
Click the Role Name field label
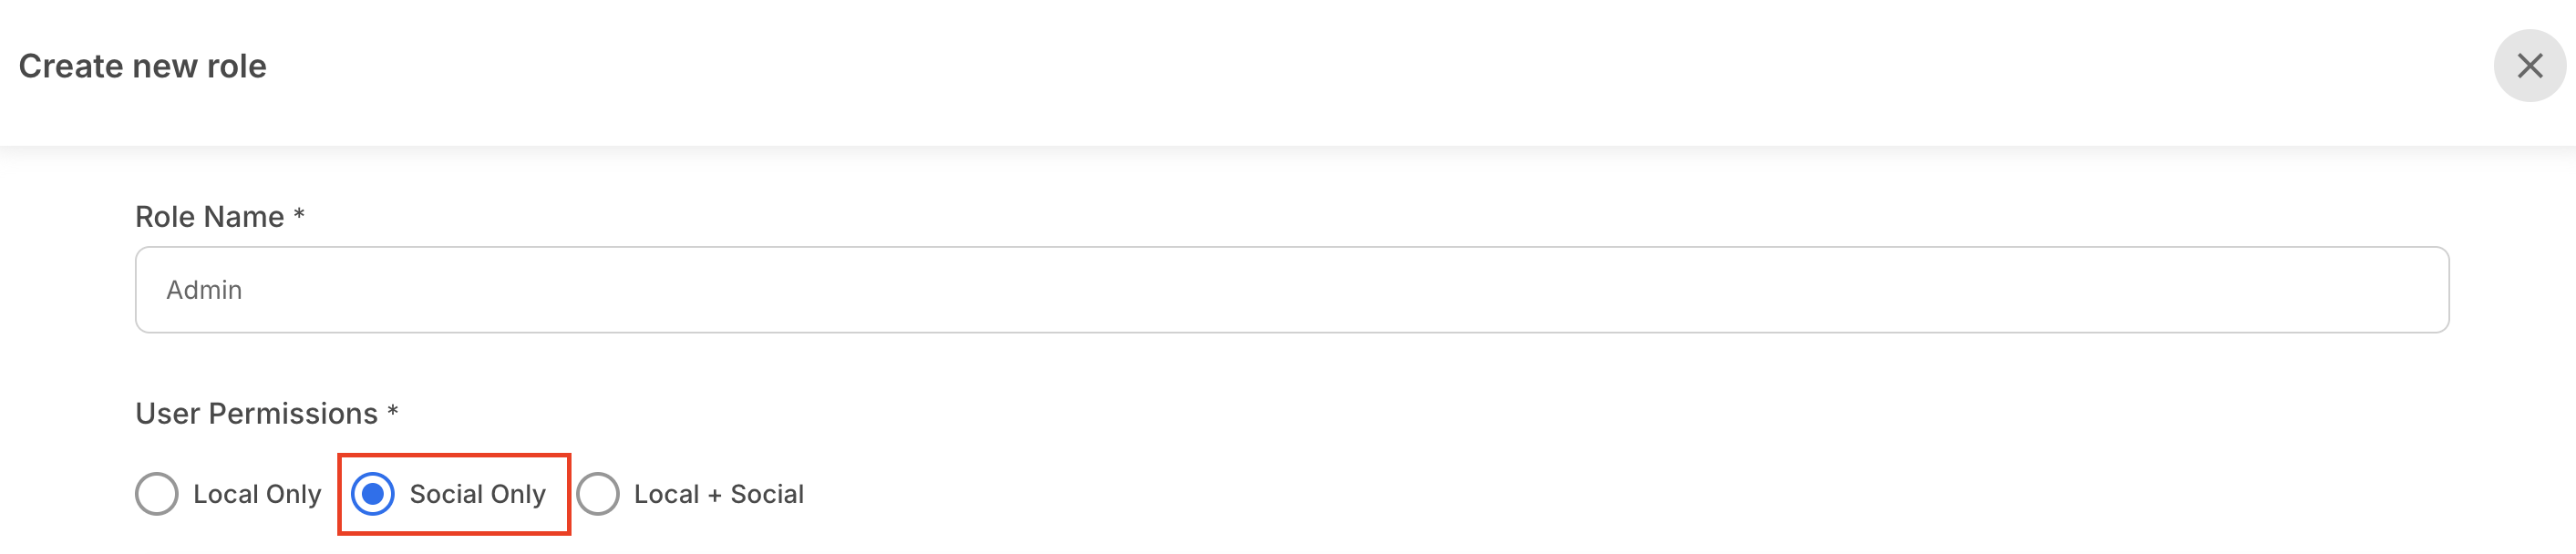click(x=210, y=217)
